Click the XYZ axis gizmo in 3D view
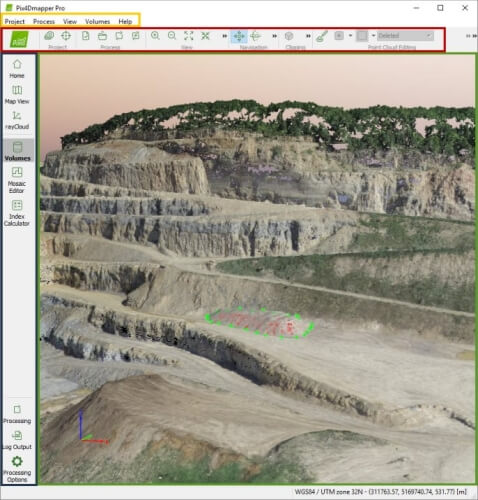Screen dimensions: 478x500 92,427
